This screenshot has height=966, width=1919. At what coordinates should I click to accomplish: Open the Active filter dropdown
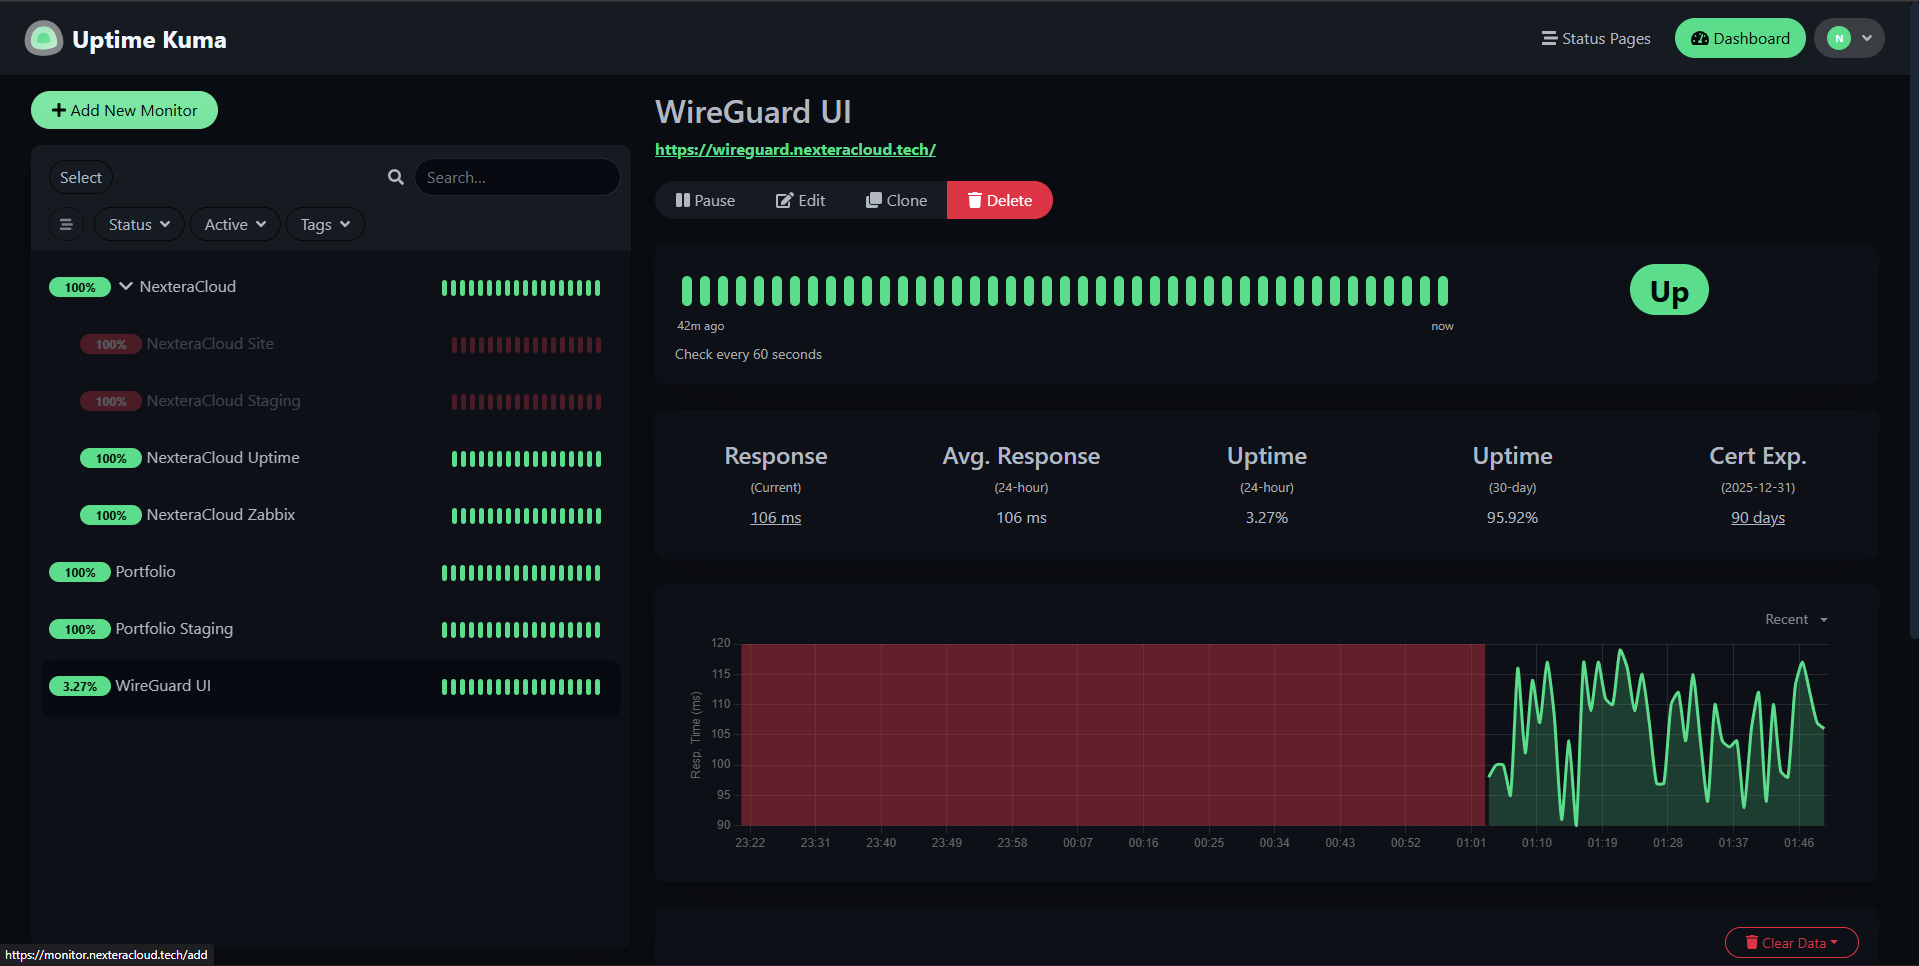[234, 224]
